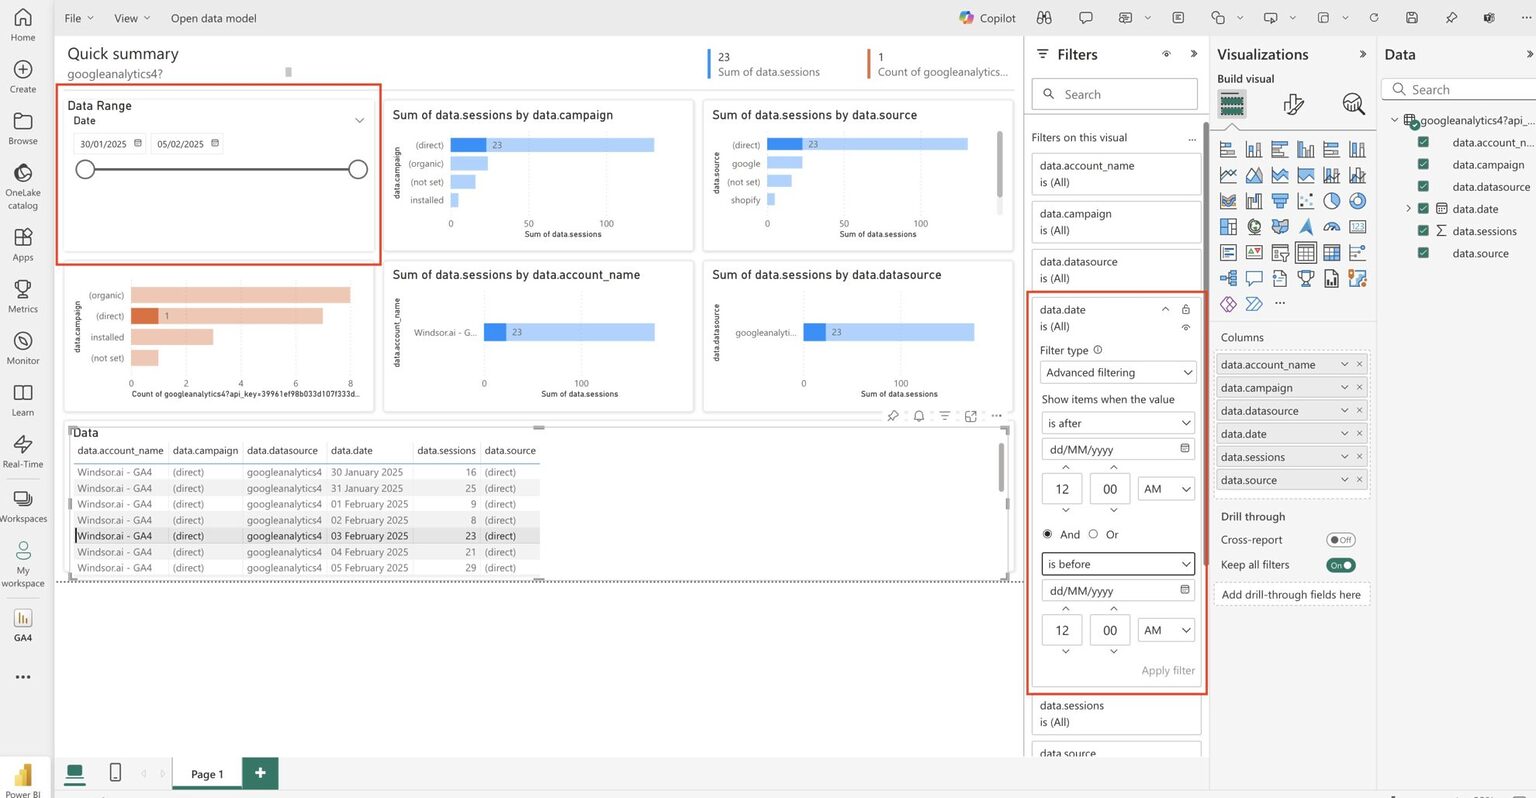Open Monitor in the left sidebar
The width and height of the screenshot is (1536, 798).
pyautogui.click(x=23, y=348)
